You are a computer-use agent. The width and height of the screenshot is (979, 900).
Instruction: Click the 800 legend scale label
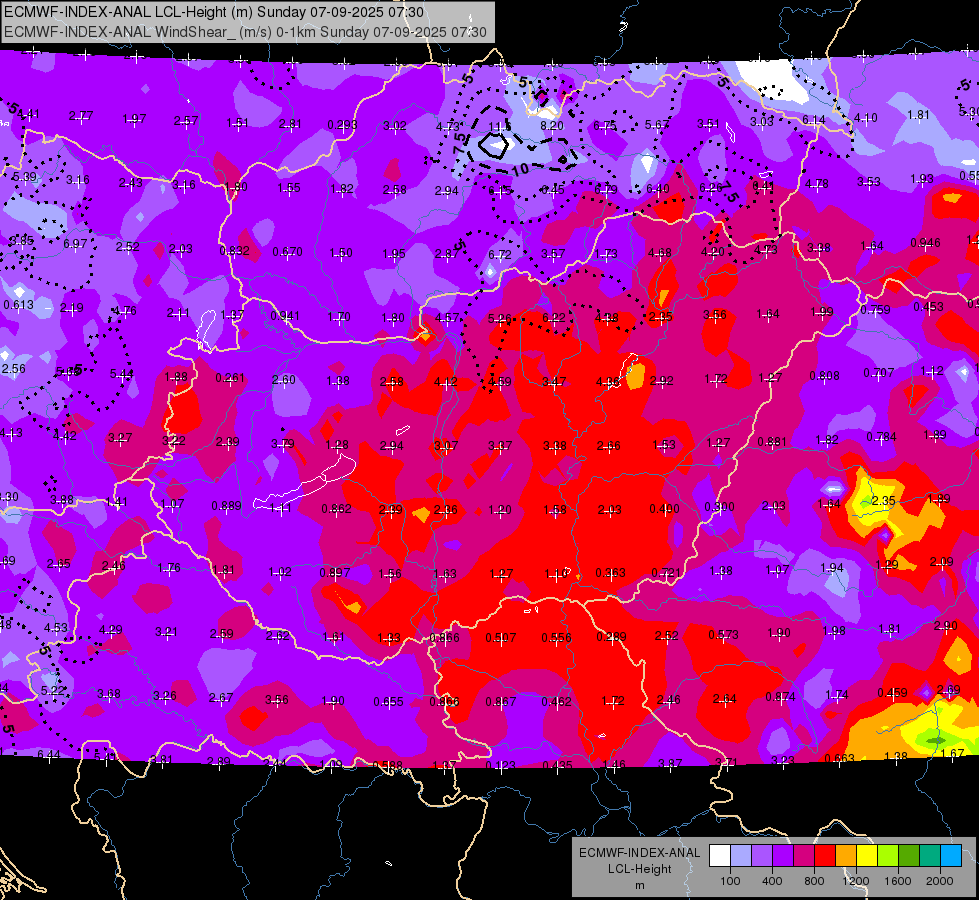point(814,881)
